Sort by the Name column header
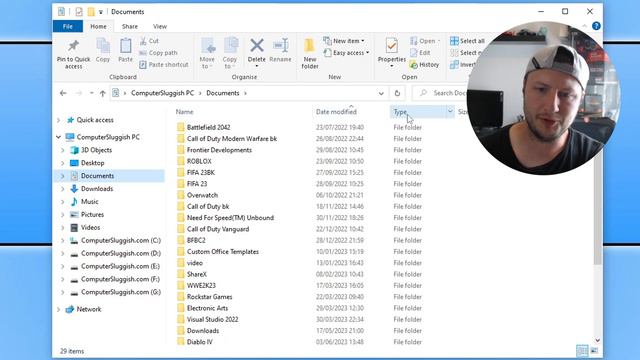 coord(184,112)
